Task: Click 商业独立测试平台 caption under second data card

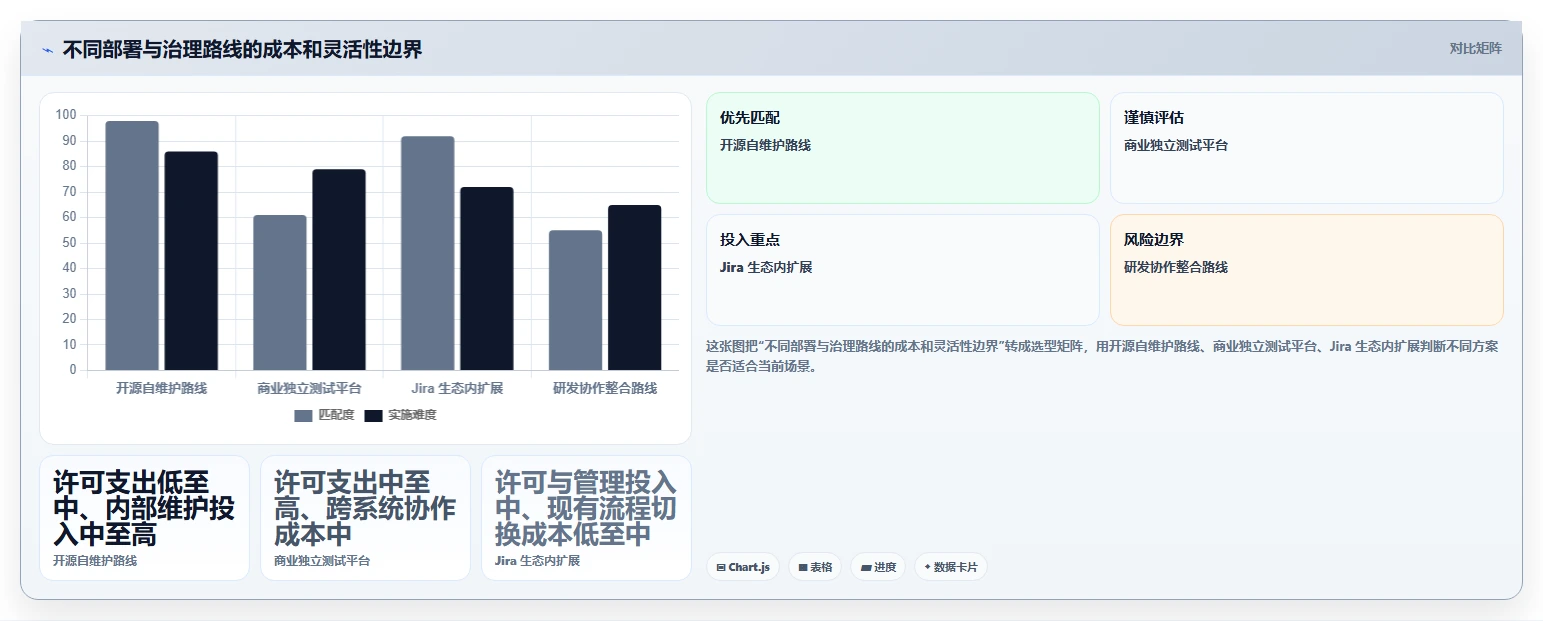Action: [x=322, y=561]
